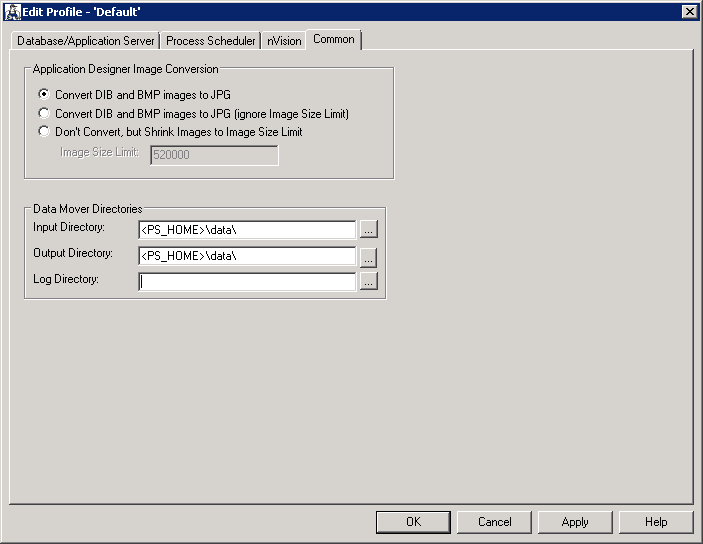Open Help for this dialog
This screenshot has height=544, width=703.
[x=656, y=522]
